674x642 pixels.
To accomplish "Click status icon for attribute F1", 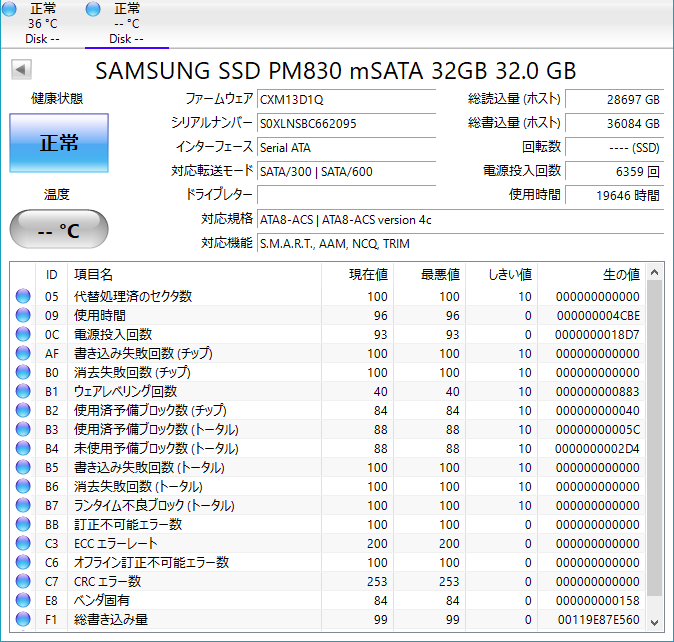I will 23,620.
